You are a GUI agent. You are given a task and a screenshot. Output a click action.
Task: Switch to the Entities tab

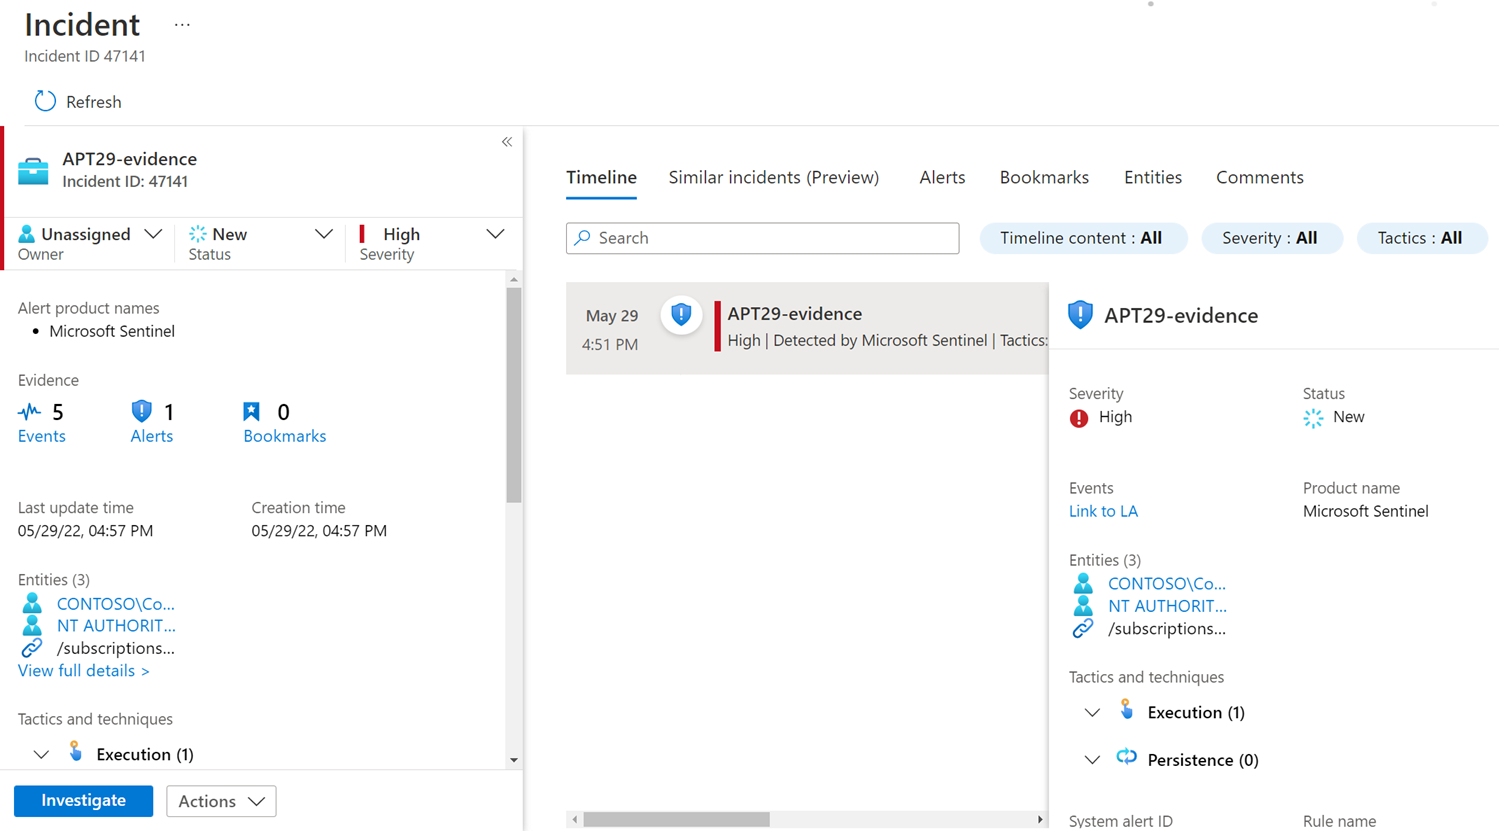click(1152, 177)
